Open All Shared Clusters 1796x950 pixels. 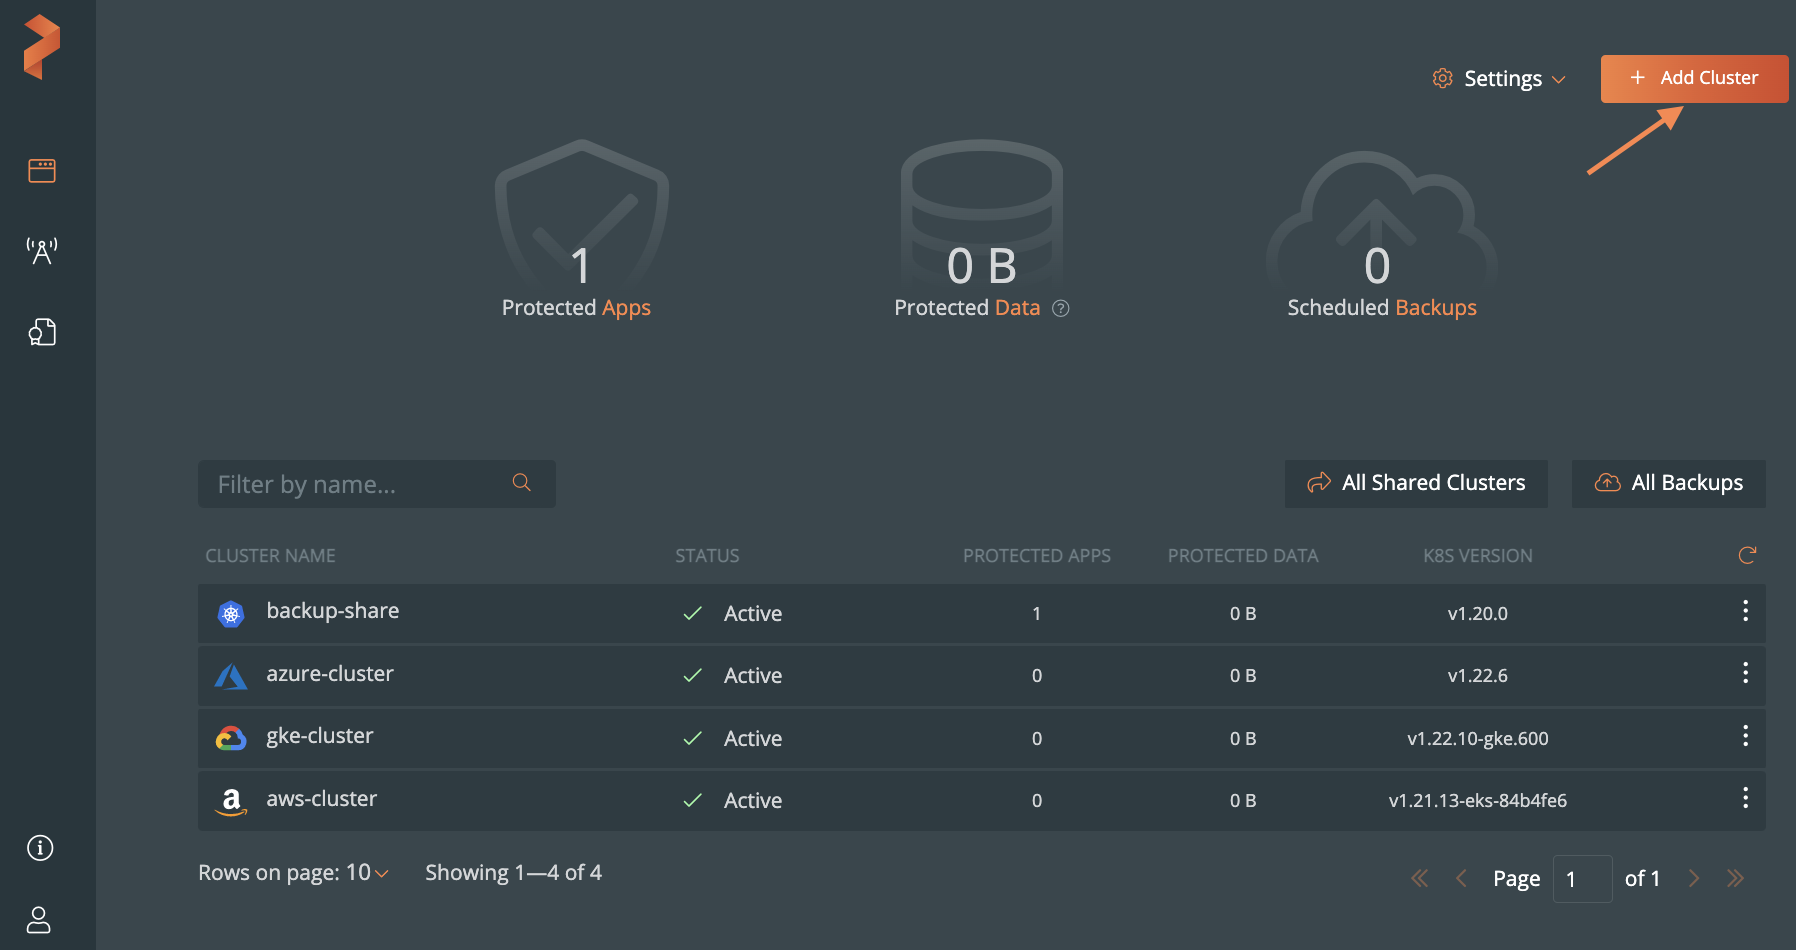pyautogui.click(x=1415, y=484)
